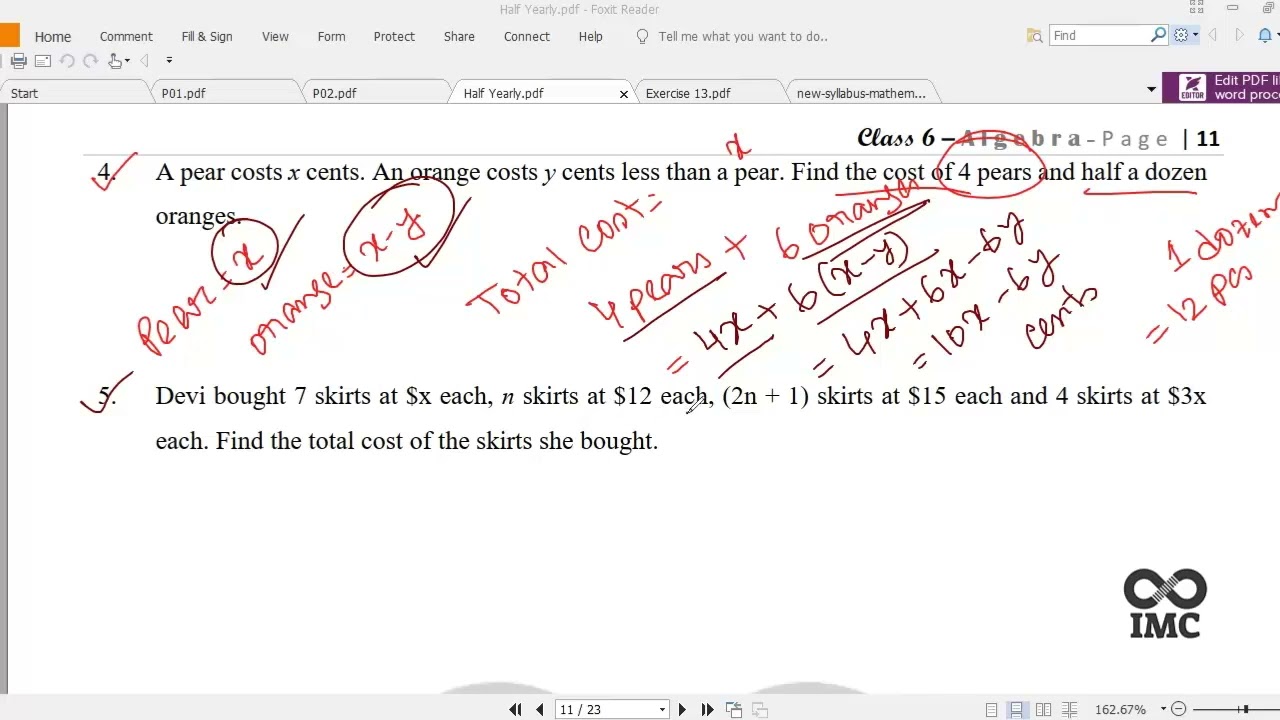The height and width of the screenshot is (720, 1280).
Task: Open the Home ribbon tab
Action: coord(53,36)
